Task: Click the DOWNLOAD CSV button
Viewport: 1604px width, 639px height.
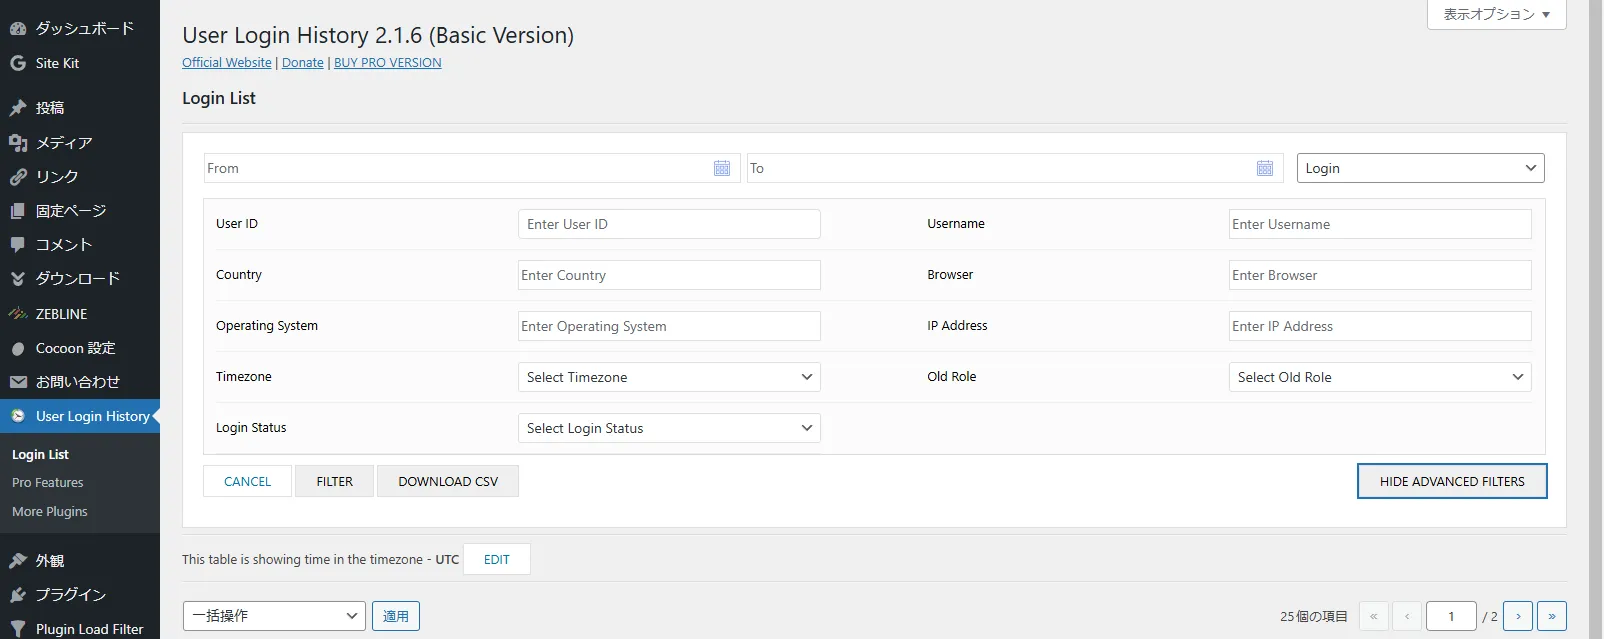Action: pyautogui.click(x=448, y=481)
